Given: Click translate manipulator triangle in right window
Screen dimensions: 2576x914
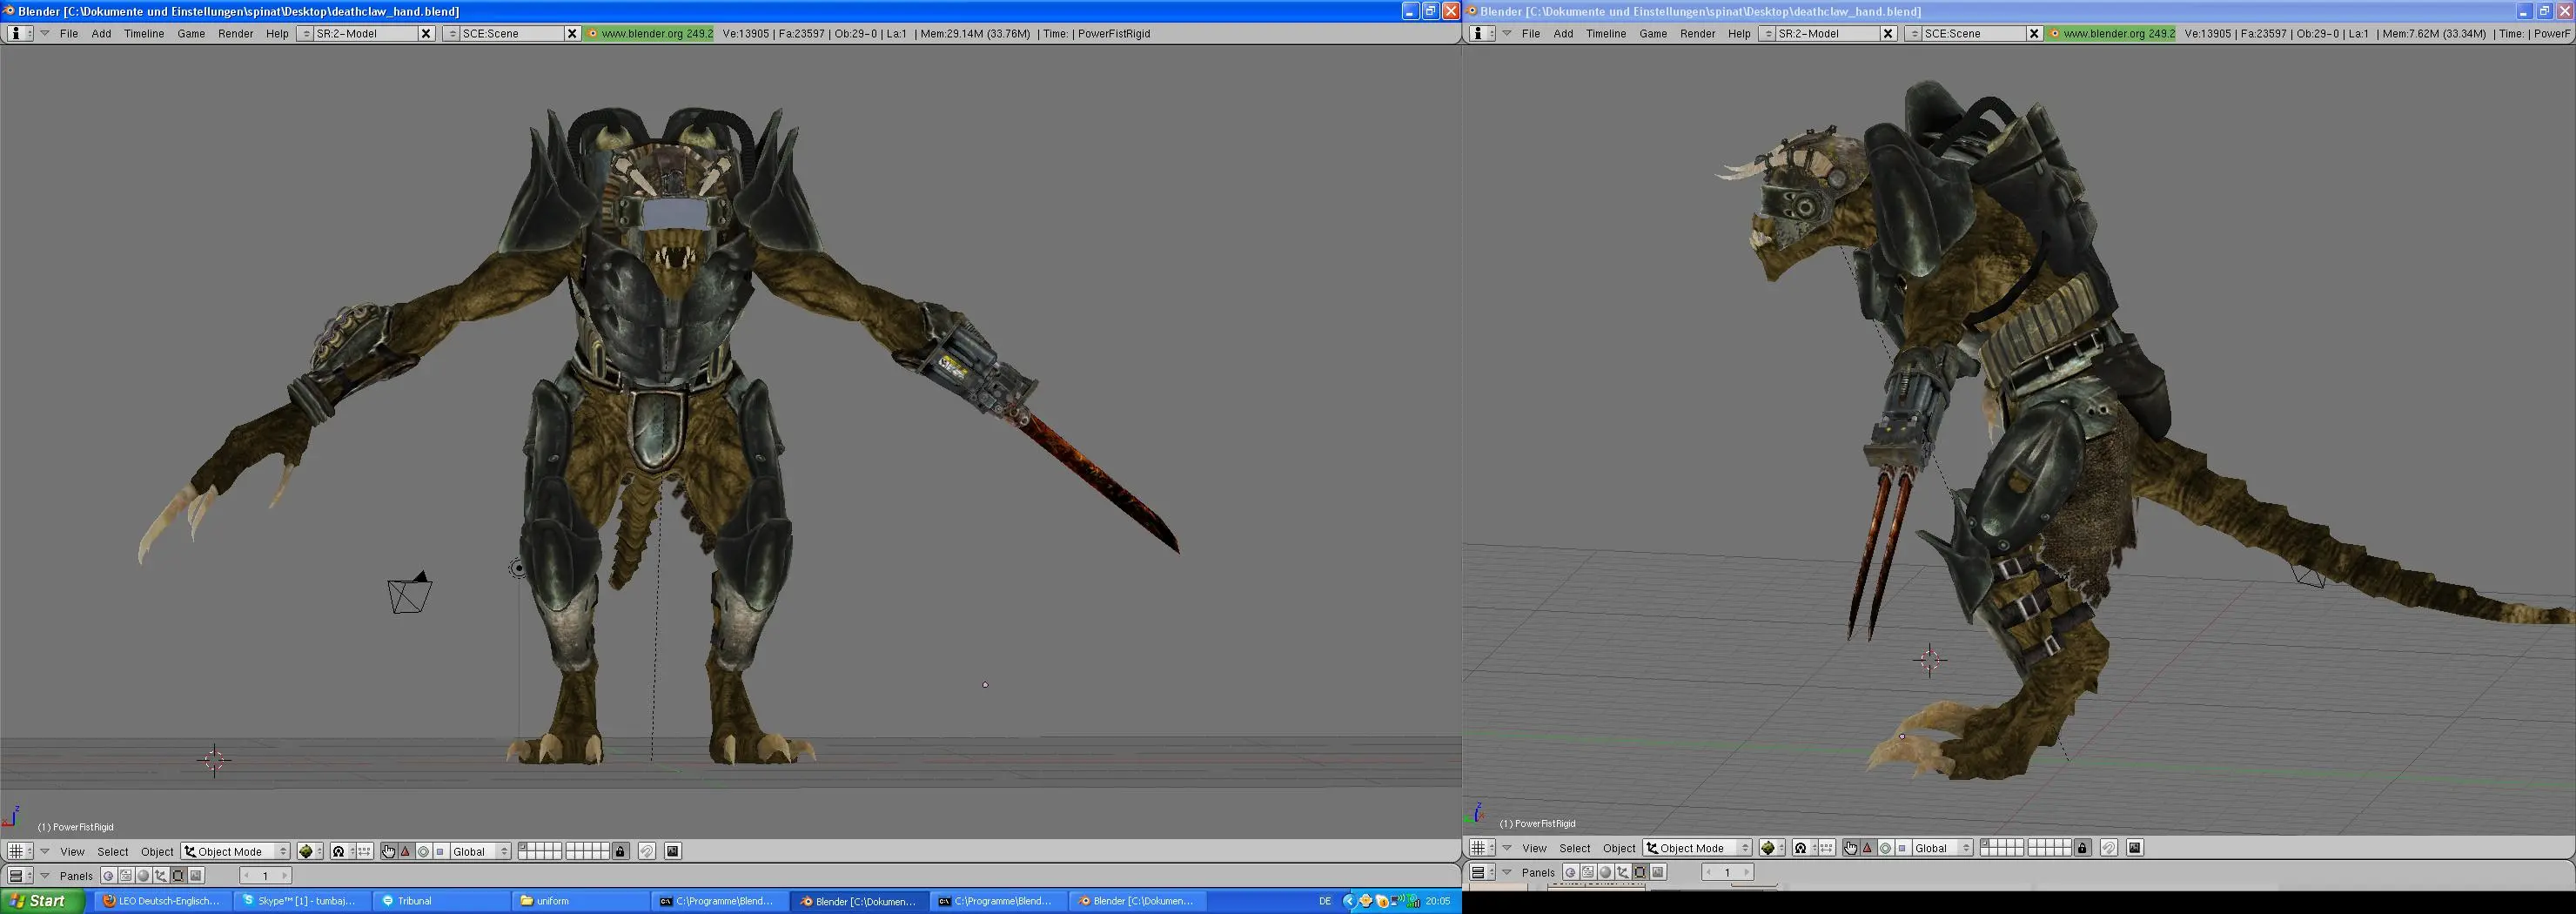Looking at the screenshot, I should pos(1867,848).
